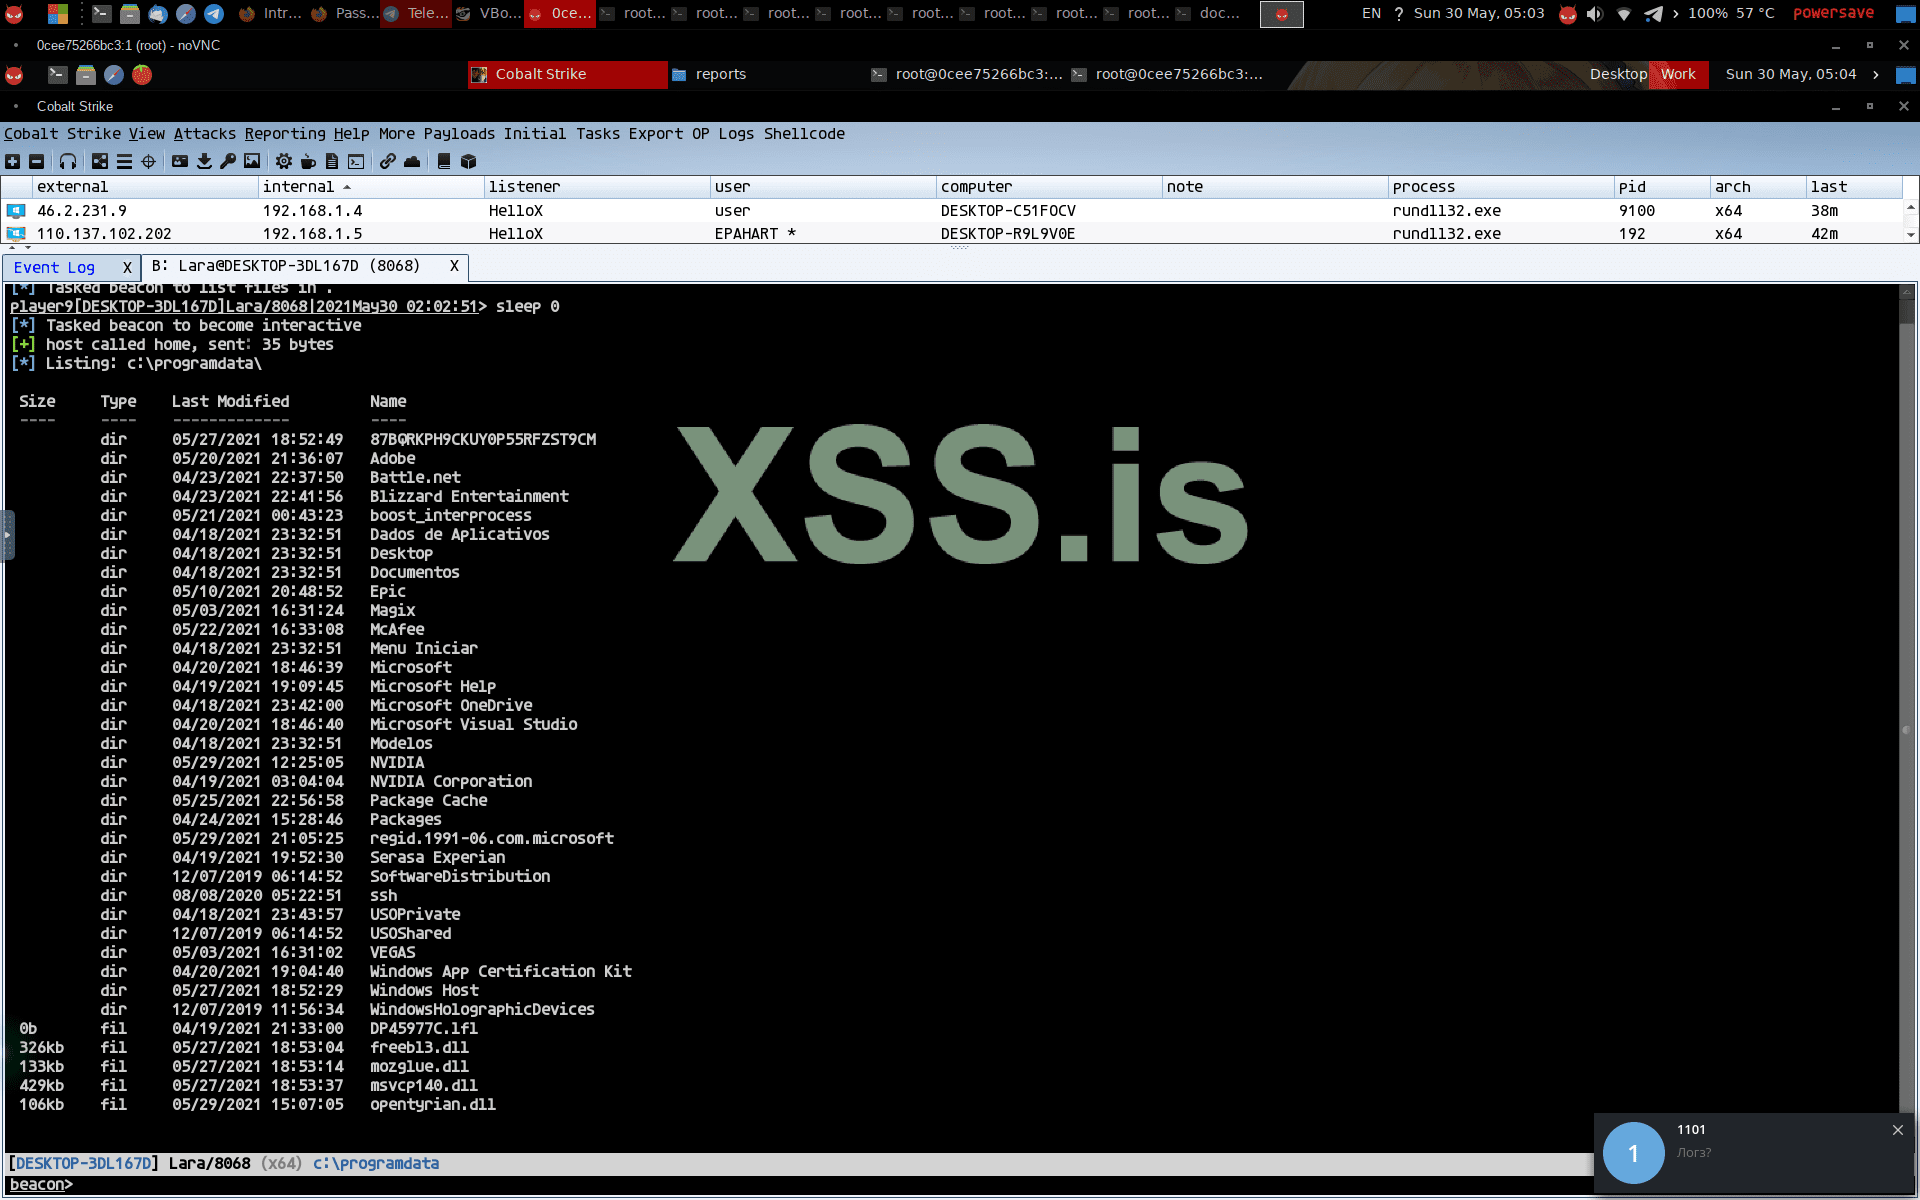Screen dimensions: 1920x1200
Task: Open the Attacks menu
Action: 204,134
